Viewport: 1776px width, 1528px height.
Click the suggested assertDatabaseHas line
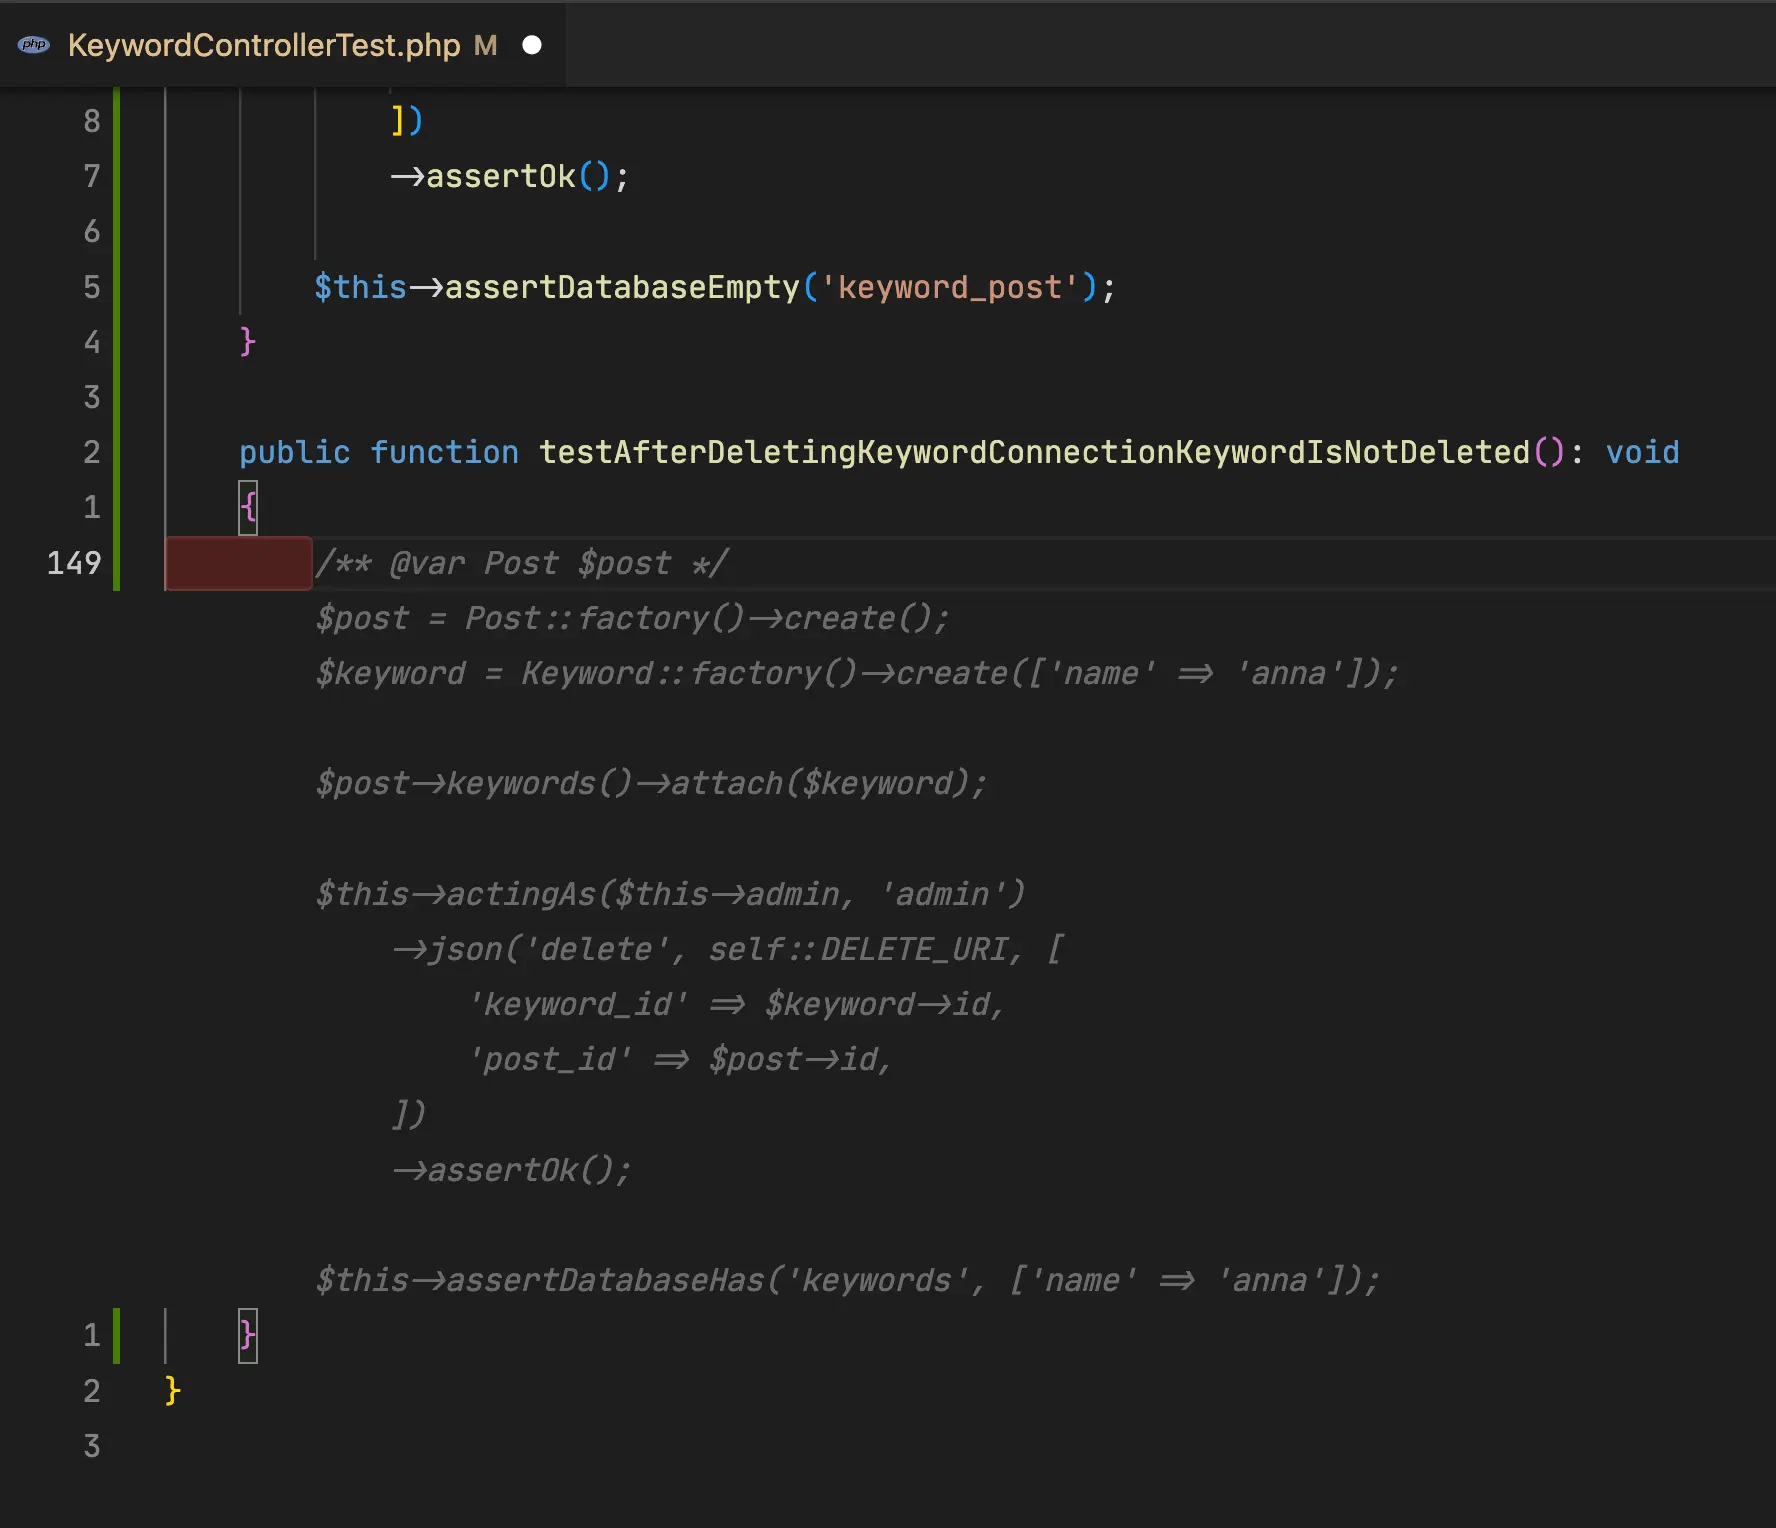(x=846, y=1280)
